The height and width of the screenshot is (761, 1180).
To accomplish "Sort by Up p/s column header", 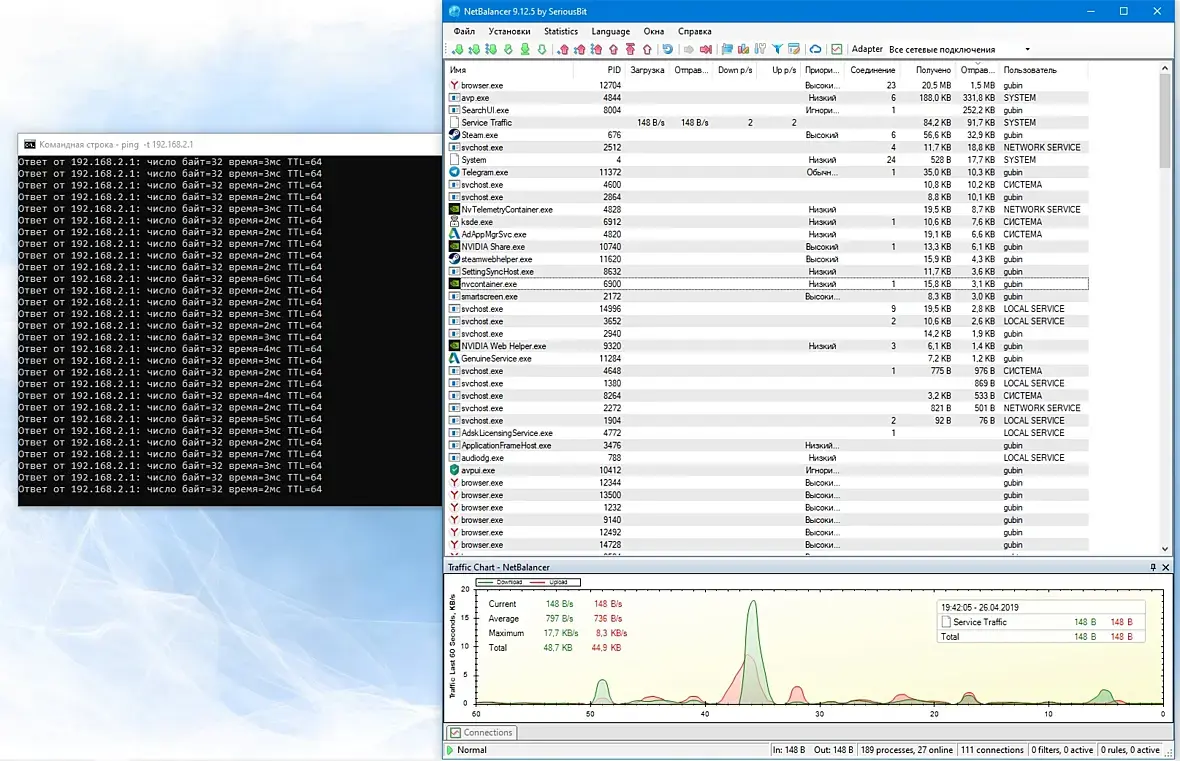I will click(x=780, y=70).
